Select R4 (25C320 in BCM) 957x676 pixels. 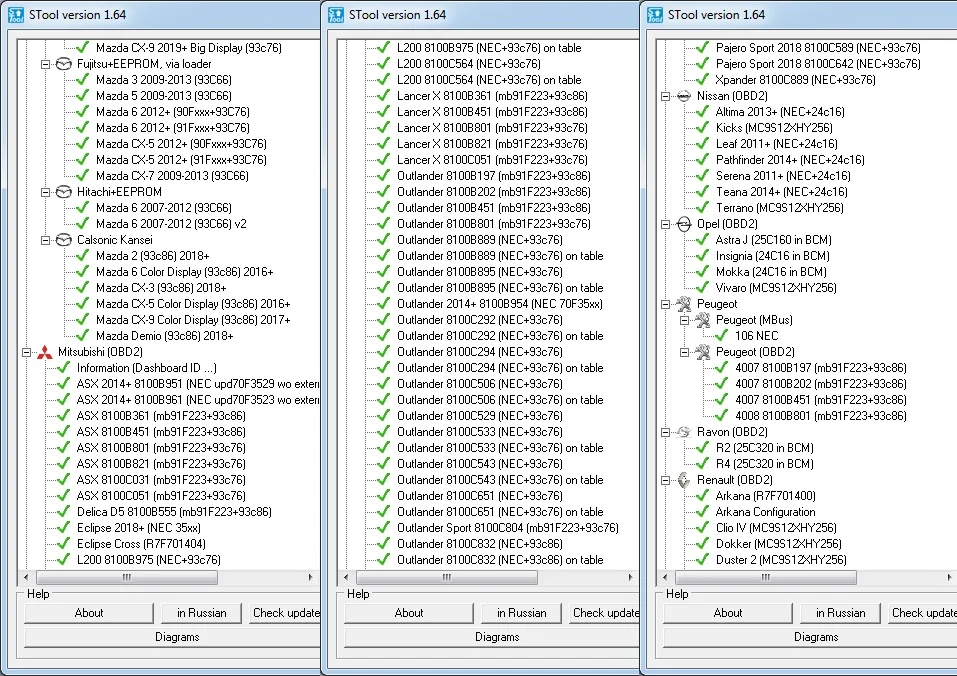pyautogui.click(x=764, y=464)
